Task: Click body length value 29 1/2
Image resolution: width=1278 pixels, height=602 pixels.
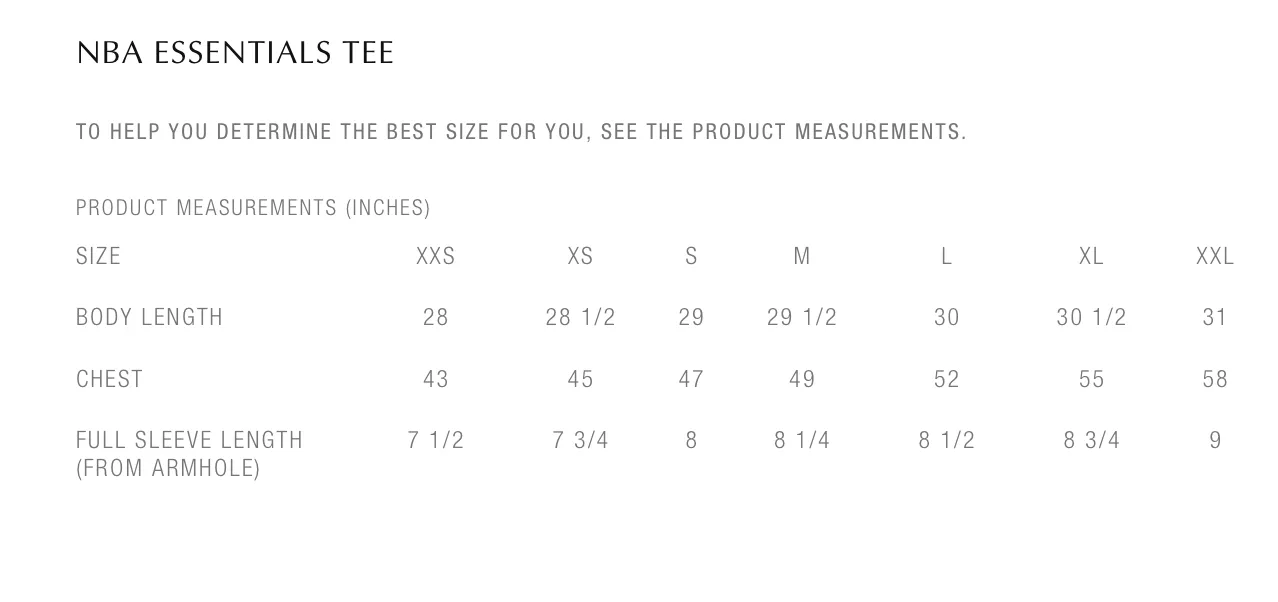Action: (802, 318)
